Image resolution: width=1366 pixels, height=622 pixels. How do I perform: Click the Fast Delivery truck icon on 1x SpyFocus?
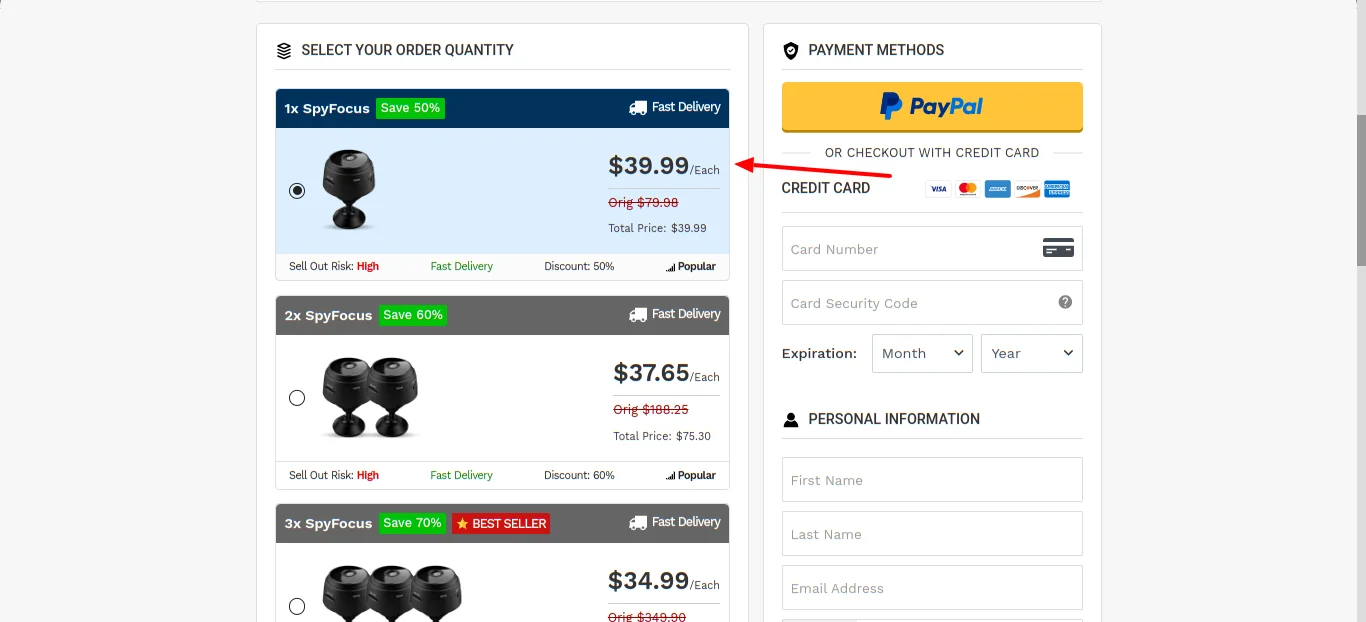(637, 107)
